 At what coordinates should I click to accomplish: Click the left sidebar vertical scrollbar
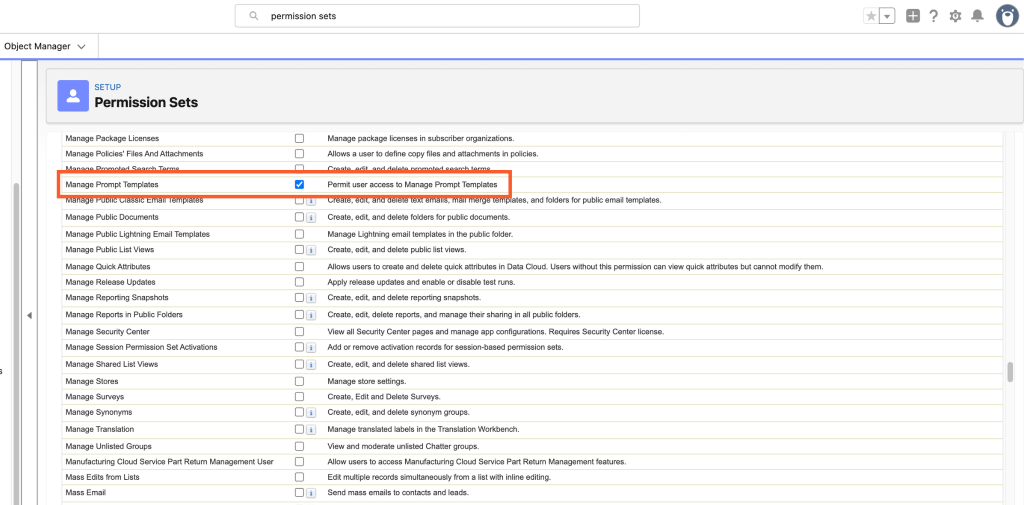pos(16,344)
